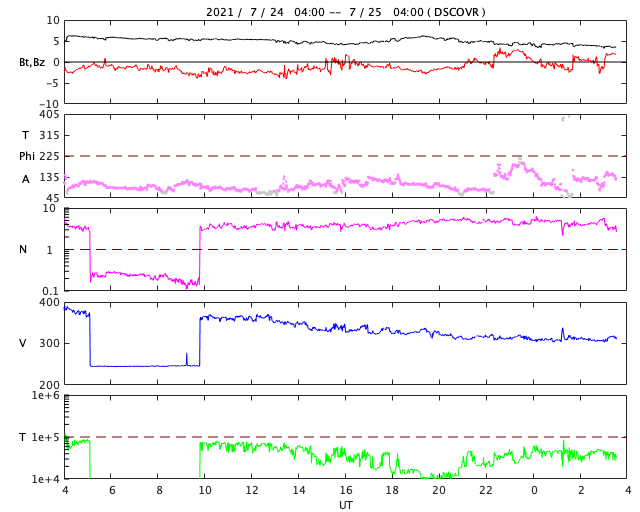Click the N density panel label
Screen dimensions: 640x512
[24, 249]
